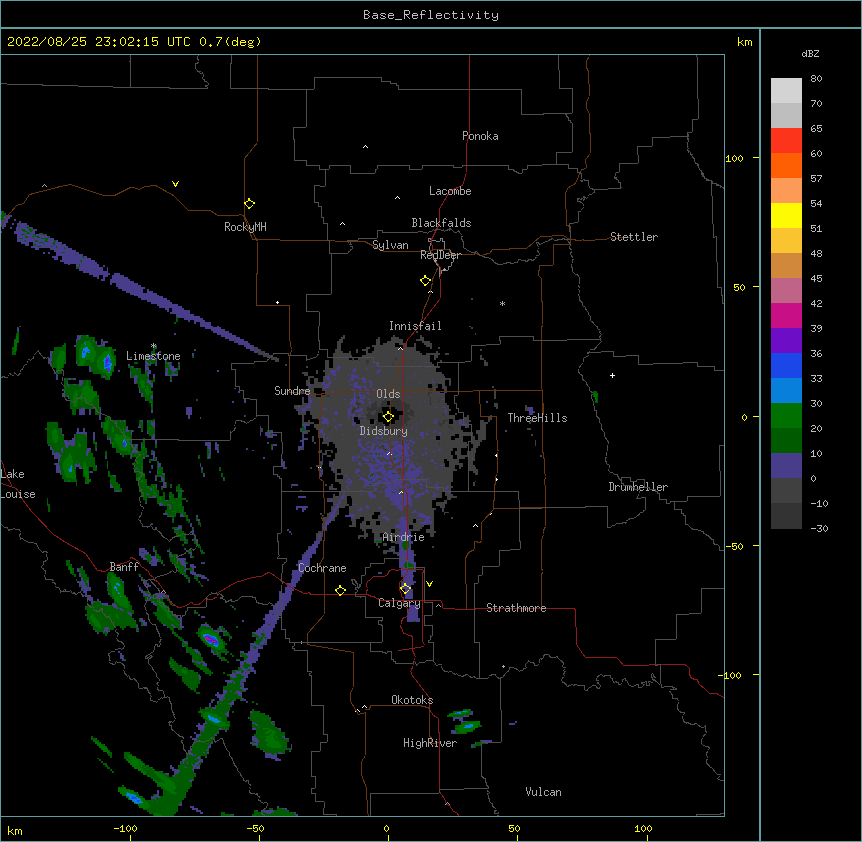The height and width of the screenshot is (842, 862).
Task: Select the red 65 to 60 dBZ swatch
Action: pos(786,140)
